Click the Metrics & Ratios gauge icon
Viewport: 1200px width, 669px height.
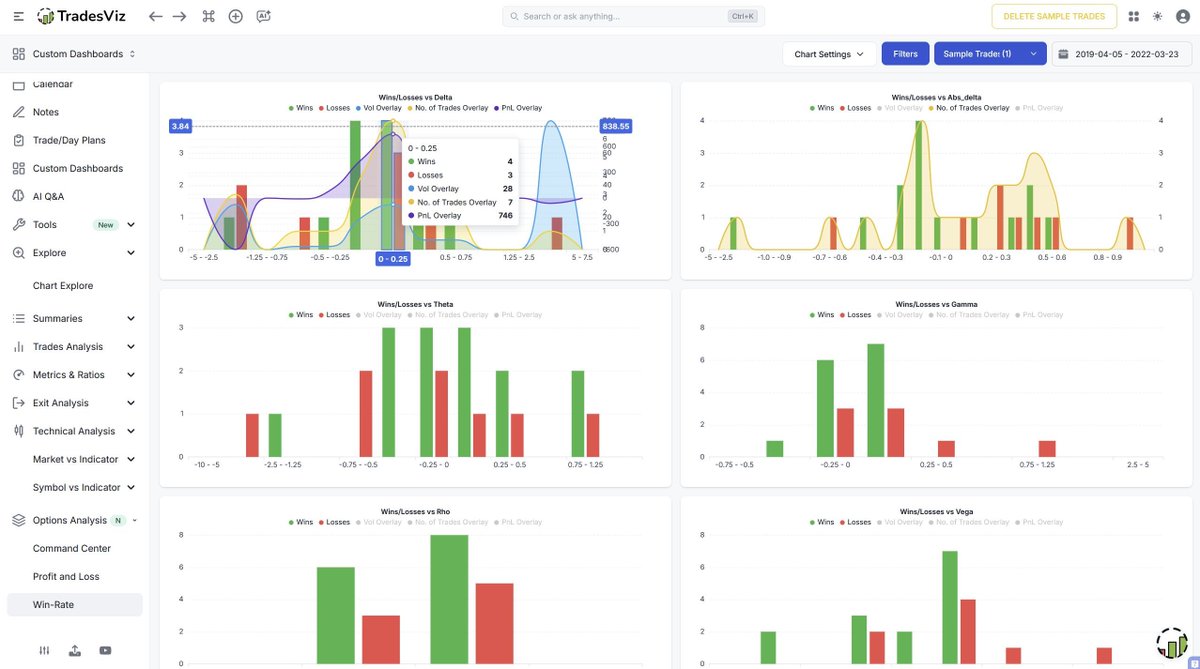[18, 375]
